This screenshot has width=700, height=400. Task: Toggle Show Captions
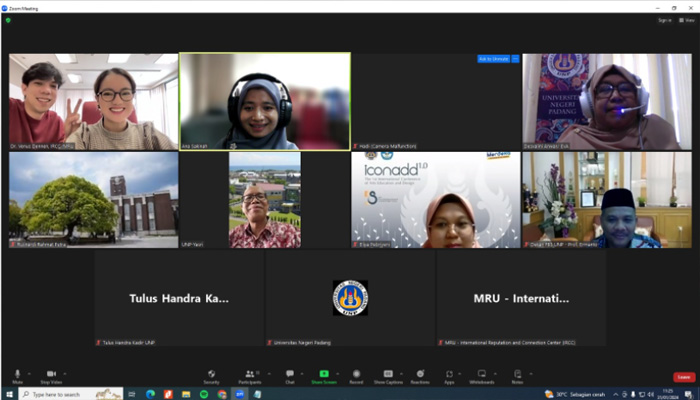(387, 376)
